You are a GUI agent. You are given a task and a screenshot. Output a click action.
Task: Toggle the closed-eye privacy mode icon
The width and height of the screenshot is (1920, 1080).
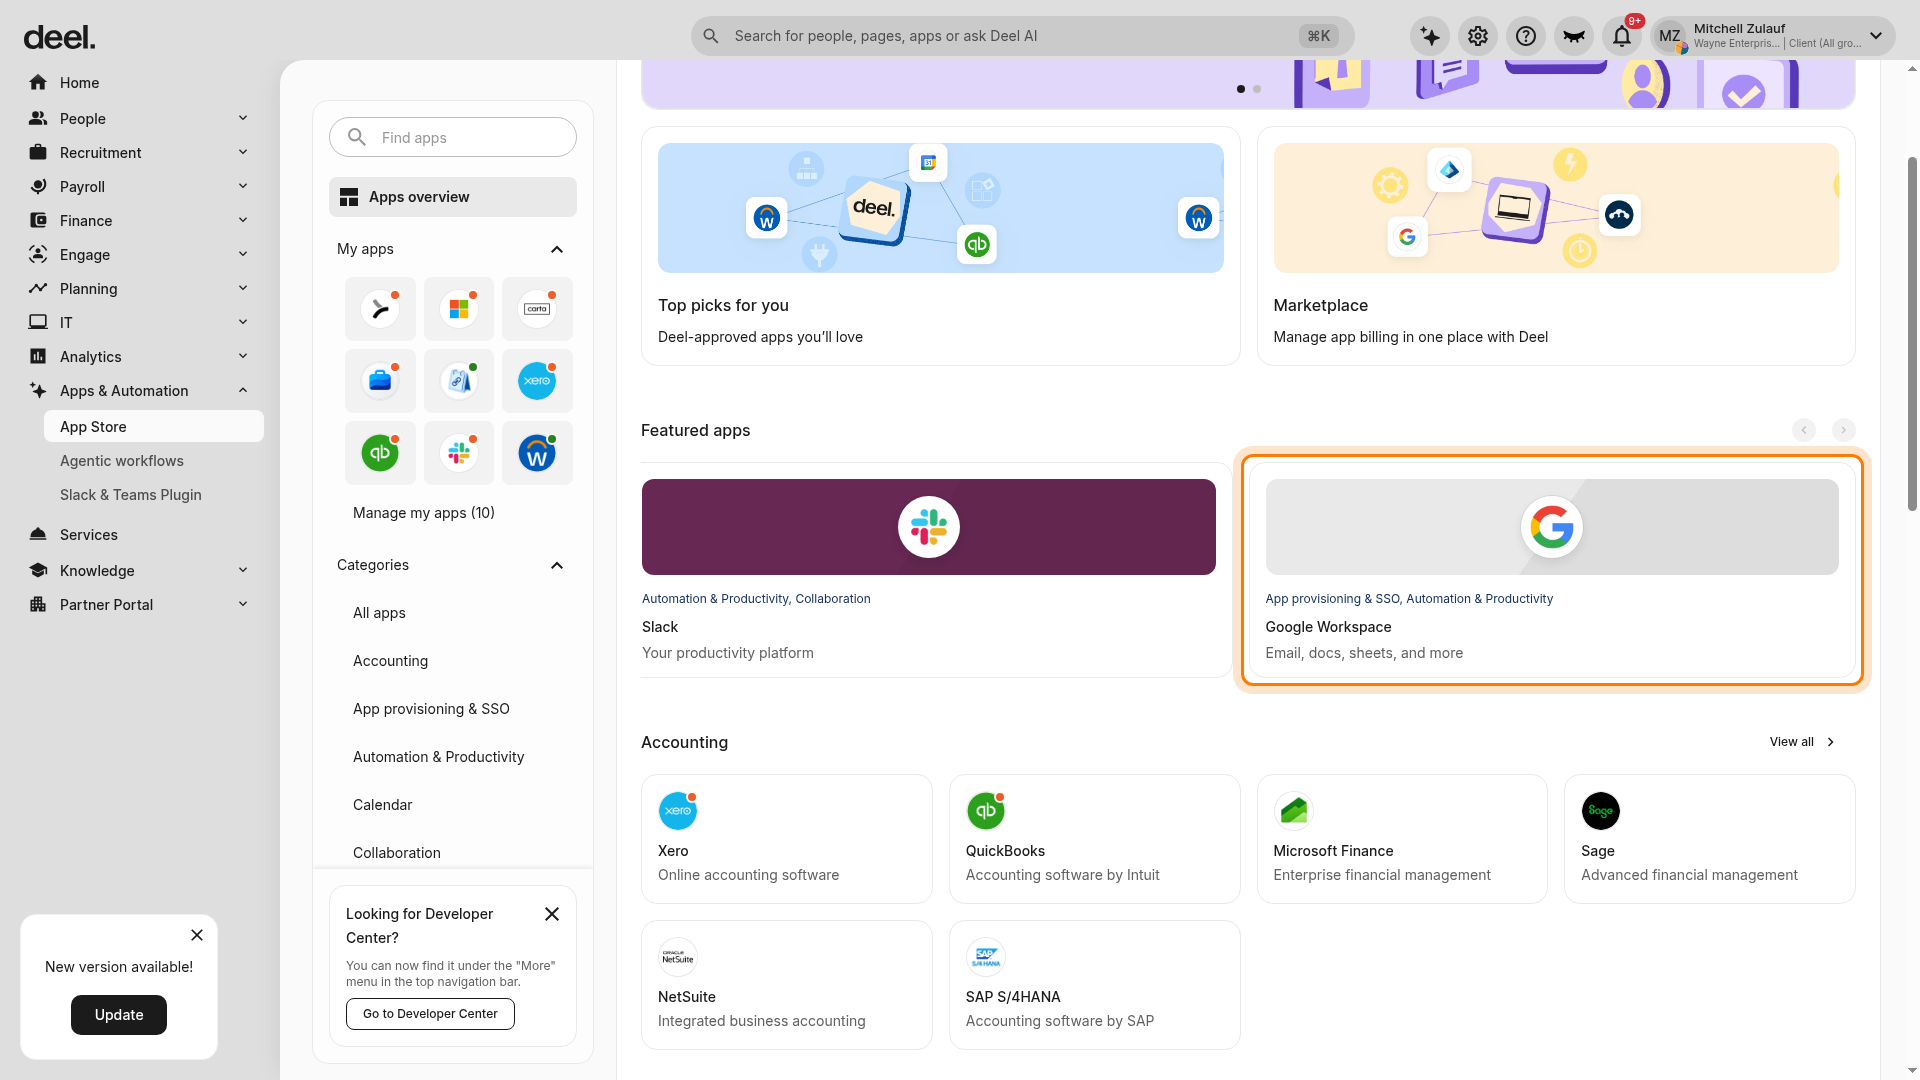(1574, 36)
